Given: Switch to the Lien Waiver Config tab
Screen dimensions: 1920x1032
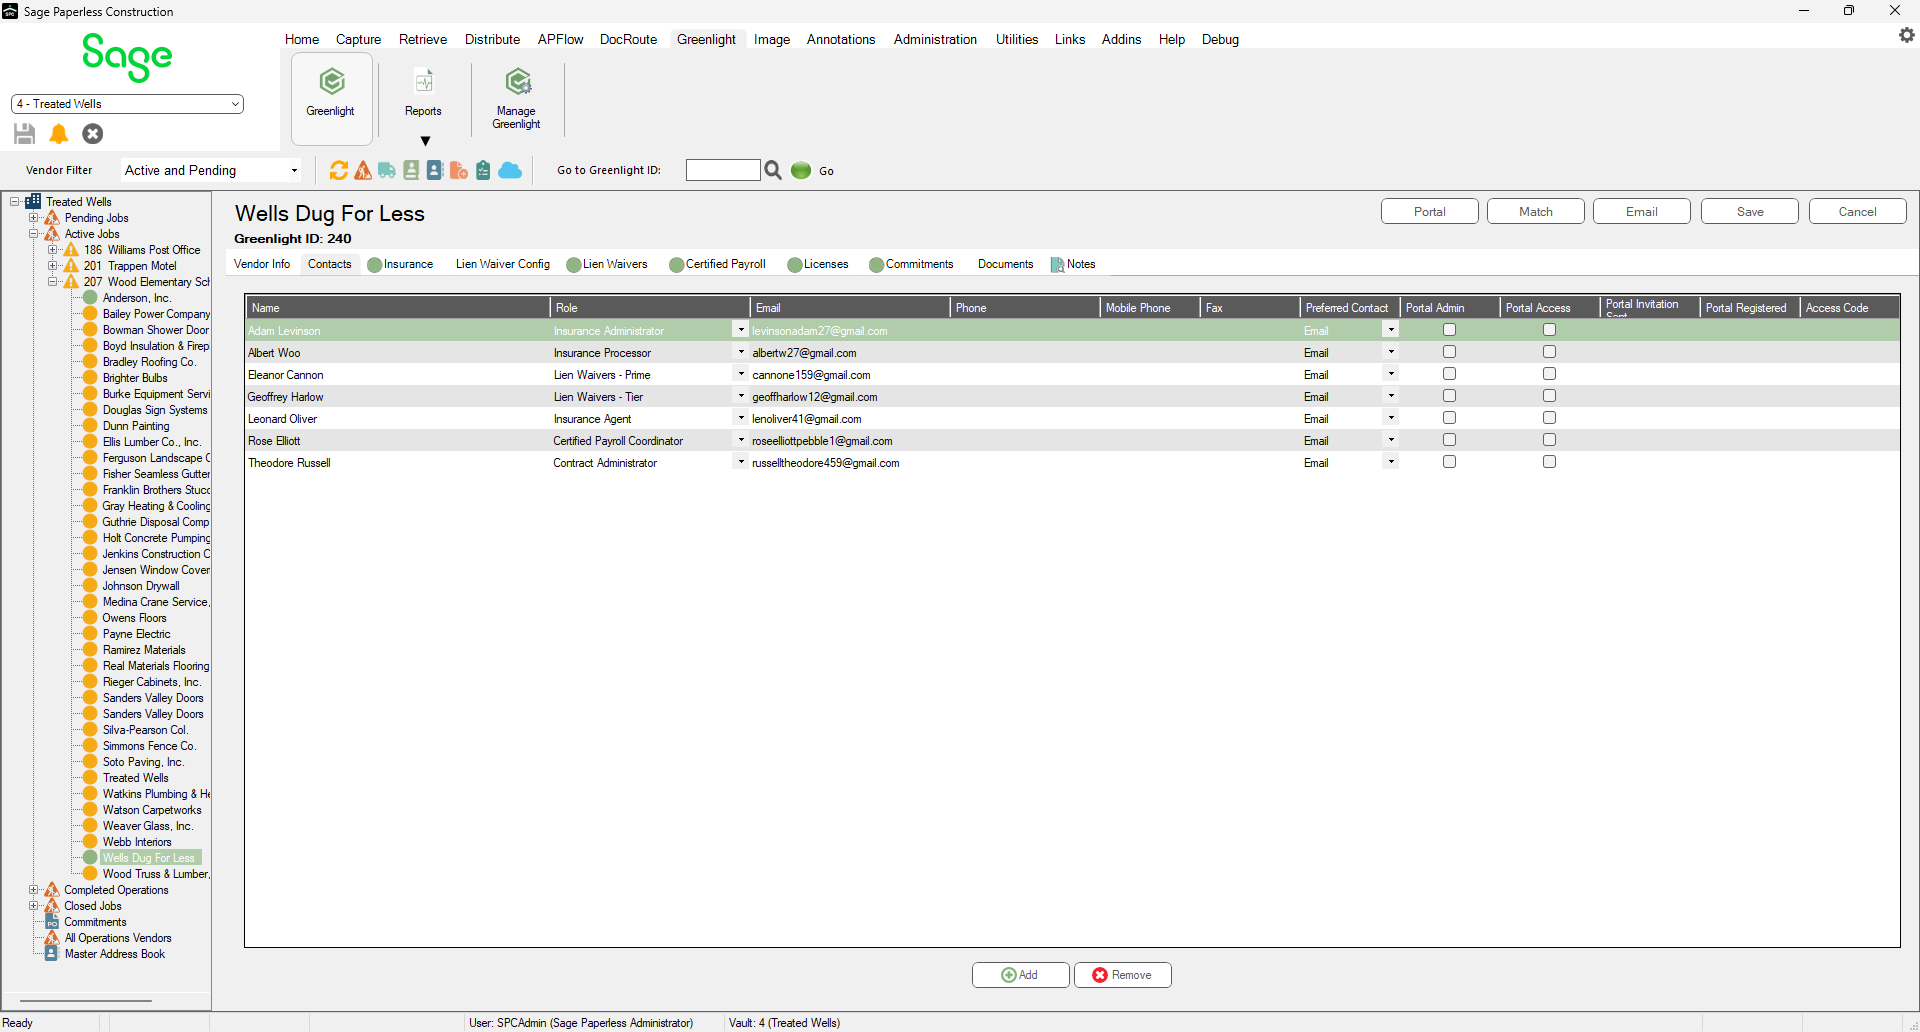Looking at the screenshot, I should tap(503, 264).
